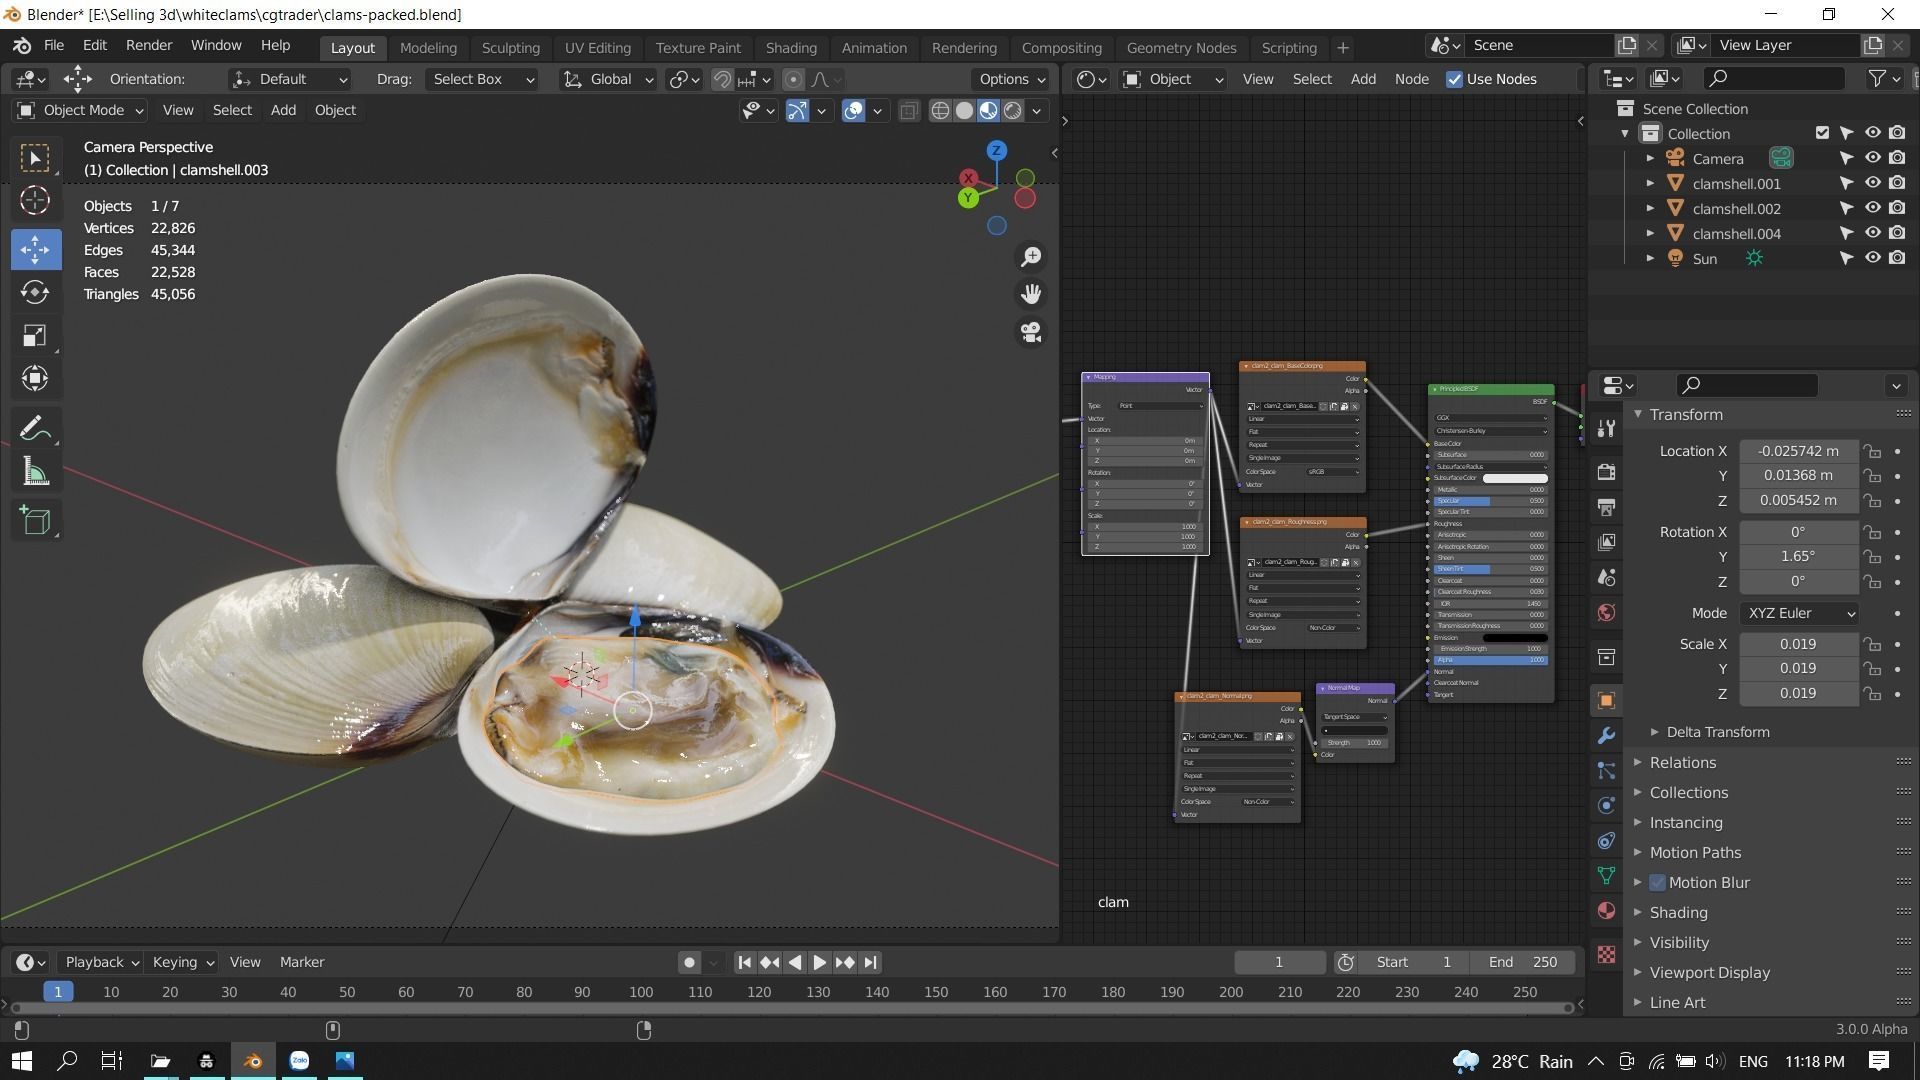Toggle Collection exclude checkbox in outliner
The image size is (1920, 1080).
click(x=1822, y=133)
